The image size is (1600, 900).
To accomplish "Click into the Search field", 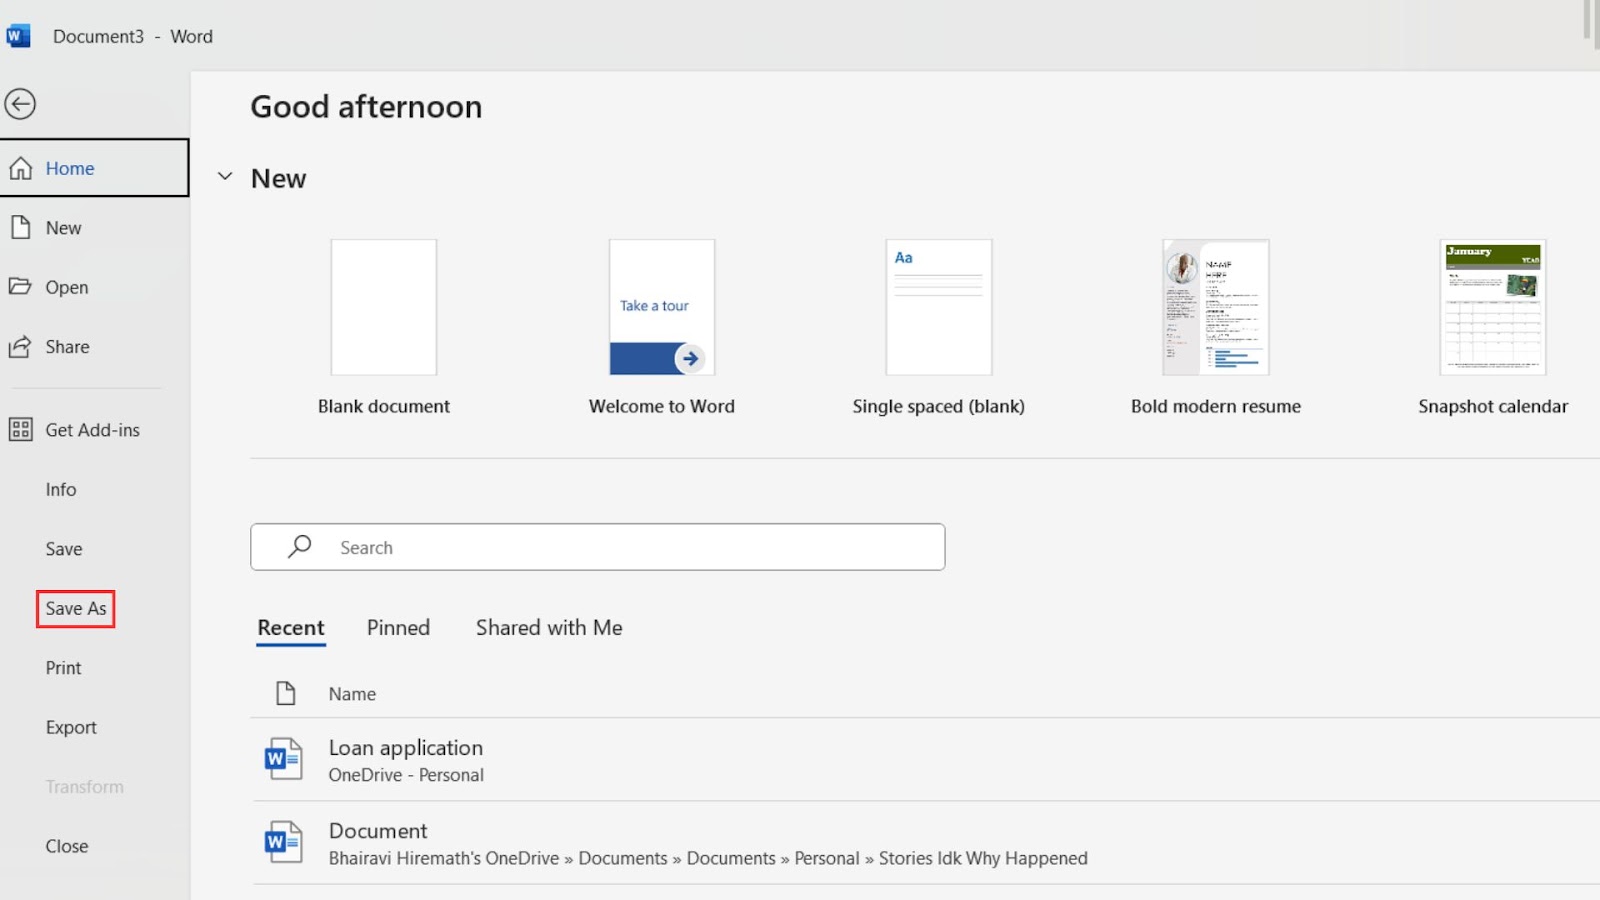I will [600, 546].
